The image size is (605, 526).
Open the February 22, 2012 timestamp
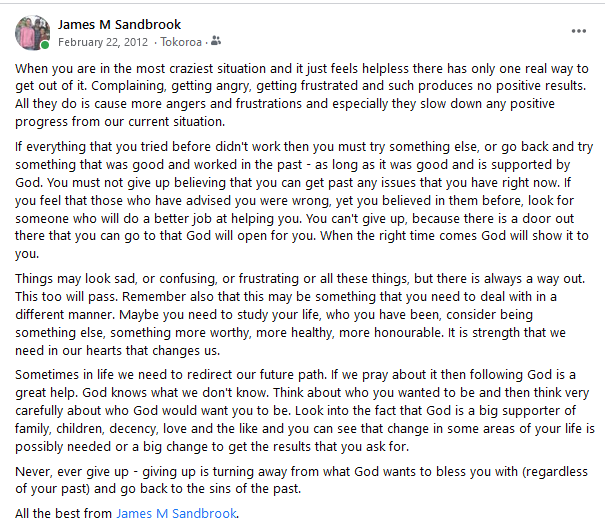click(103, 42)
